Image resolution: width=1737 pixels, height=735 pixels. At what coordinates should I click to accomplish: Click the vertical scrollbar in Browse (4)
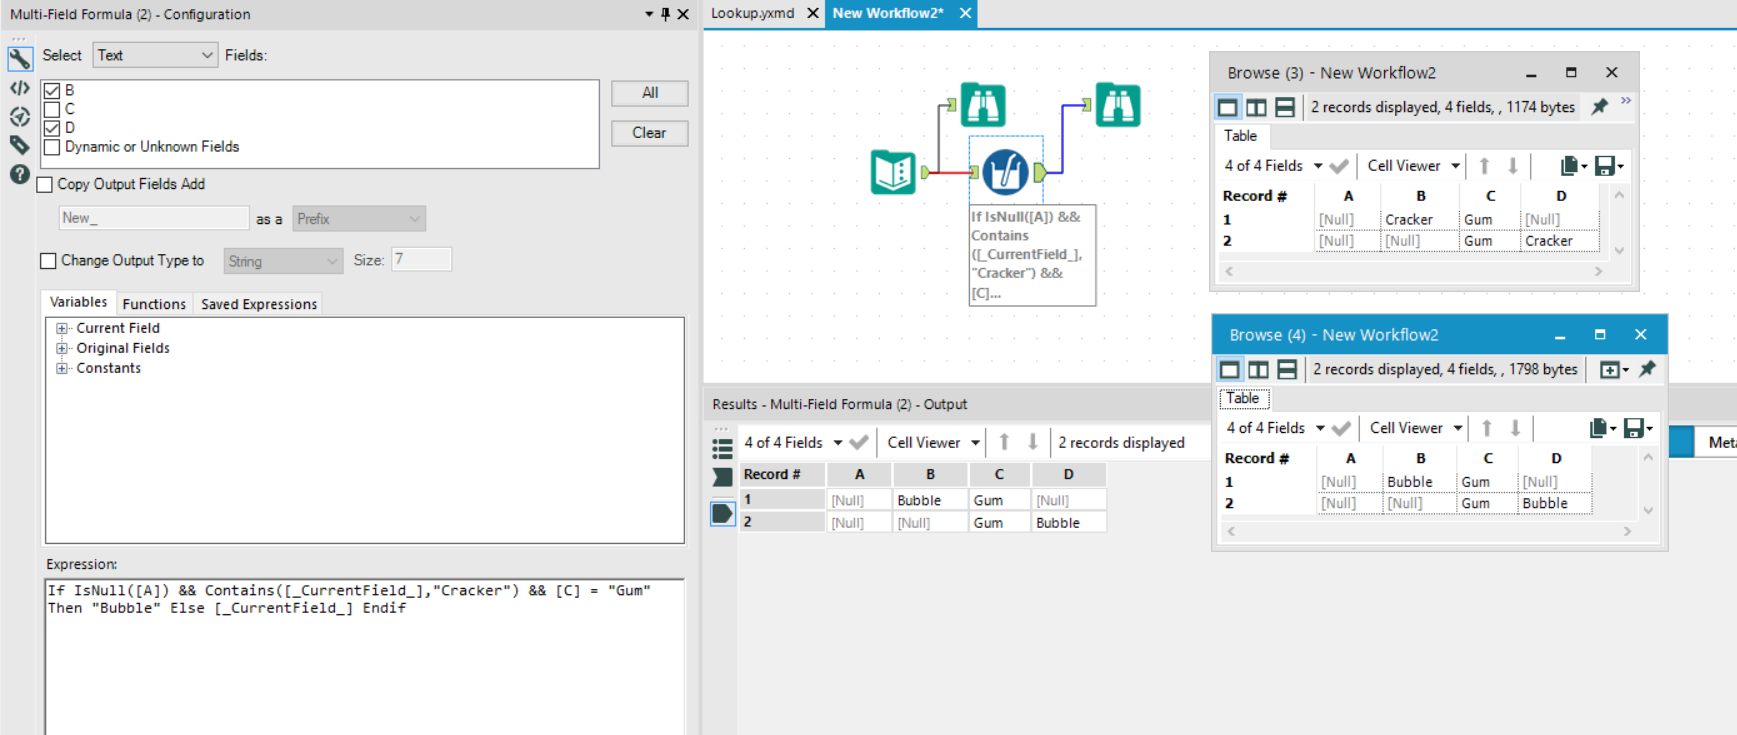coord(1648,484)
